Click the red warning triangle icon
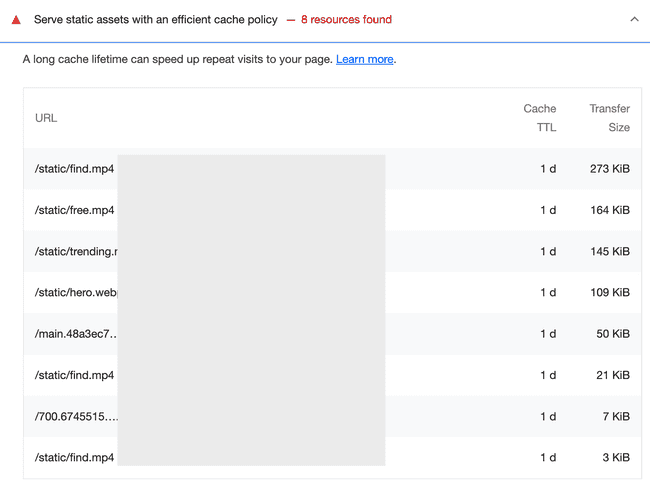 click(16, 20)
